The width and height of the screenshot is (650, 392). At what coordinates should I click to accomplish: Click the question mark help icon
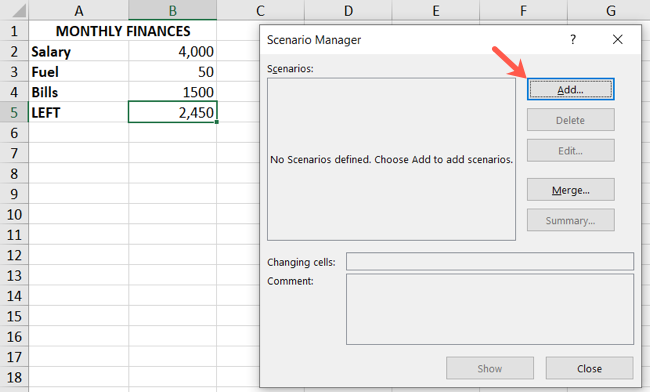(572, 40)
